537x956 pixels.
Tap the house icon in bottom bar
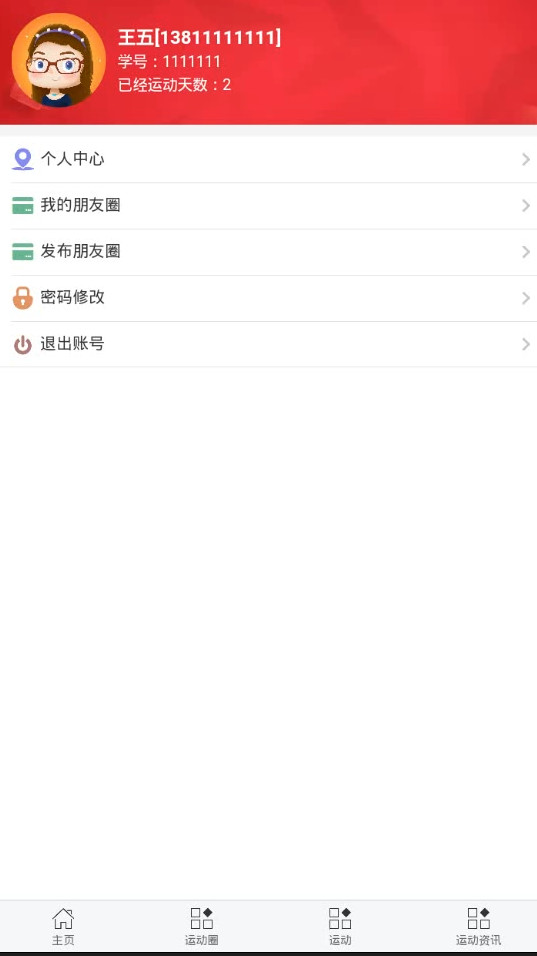tap(63, 918)
